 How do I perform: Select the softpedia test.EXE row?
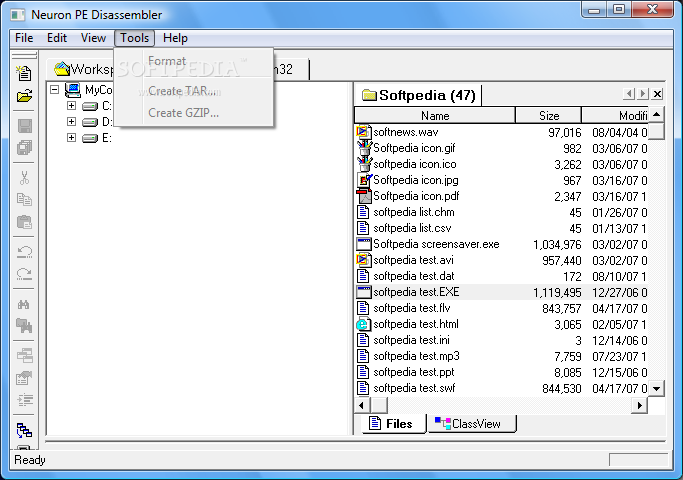click(501, 292)
